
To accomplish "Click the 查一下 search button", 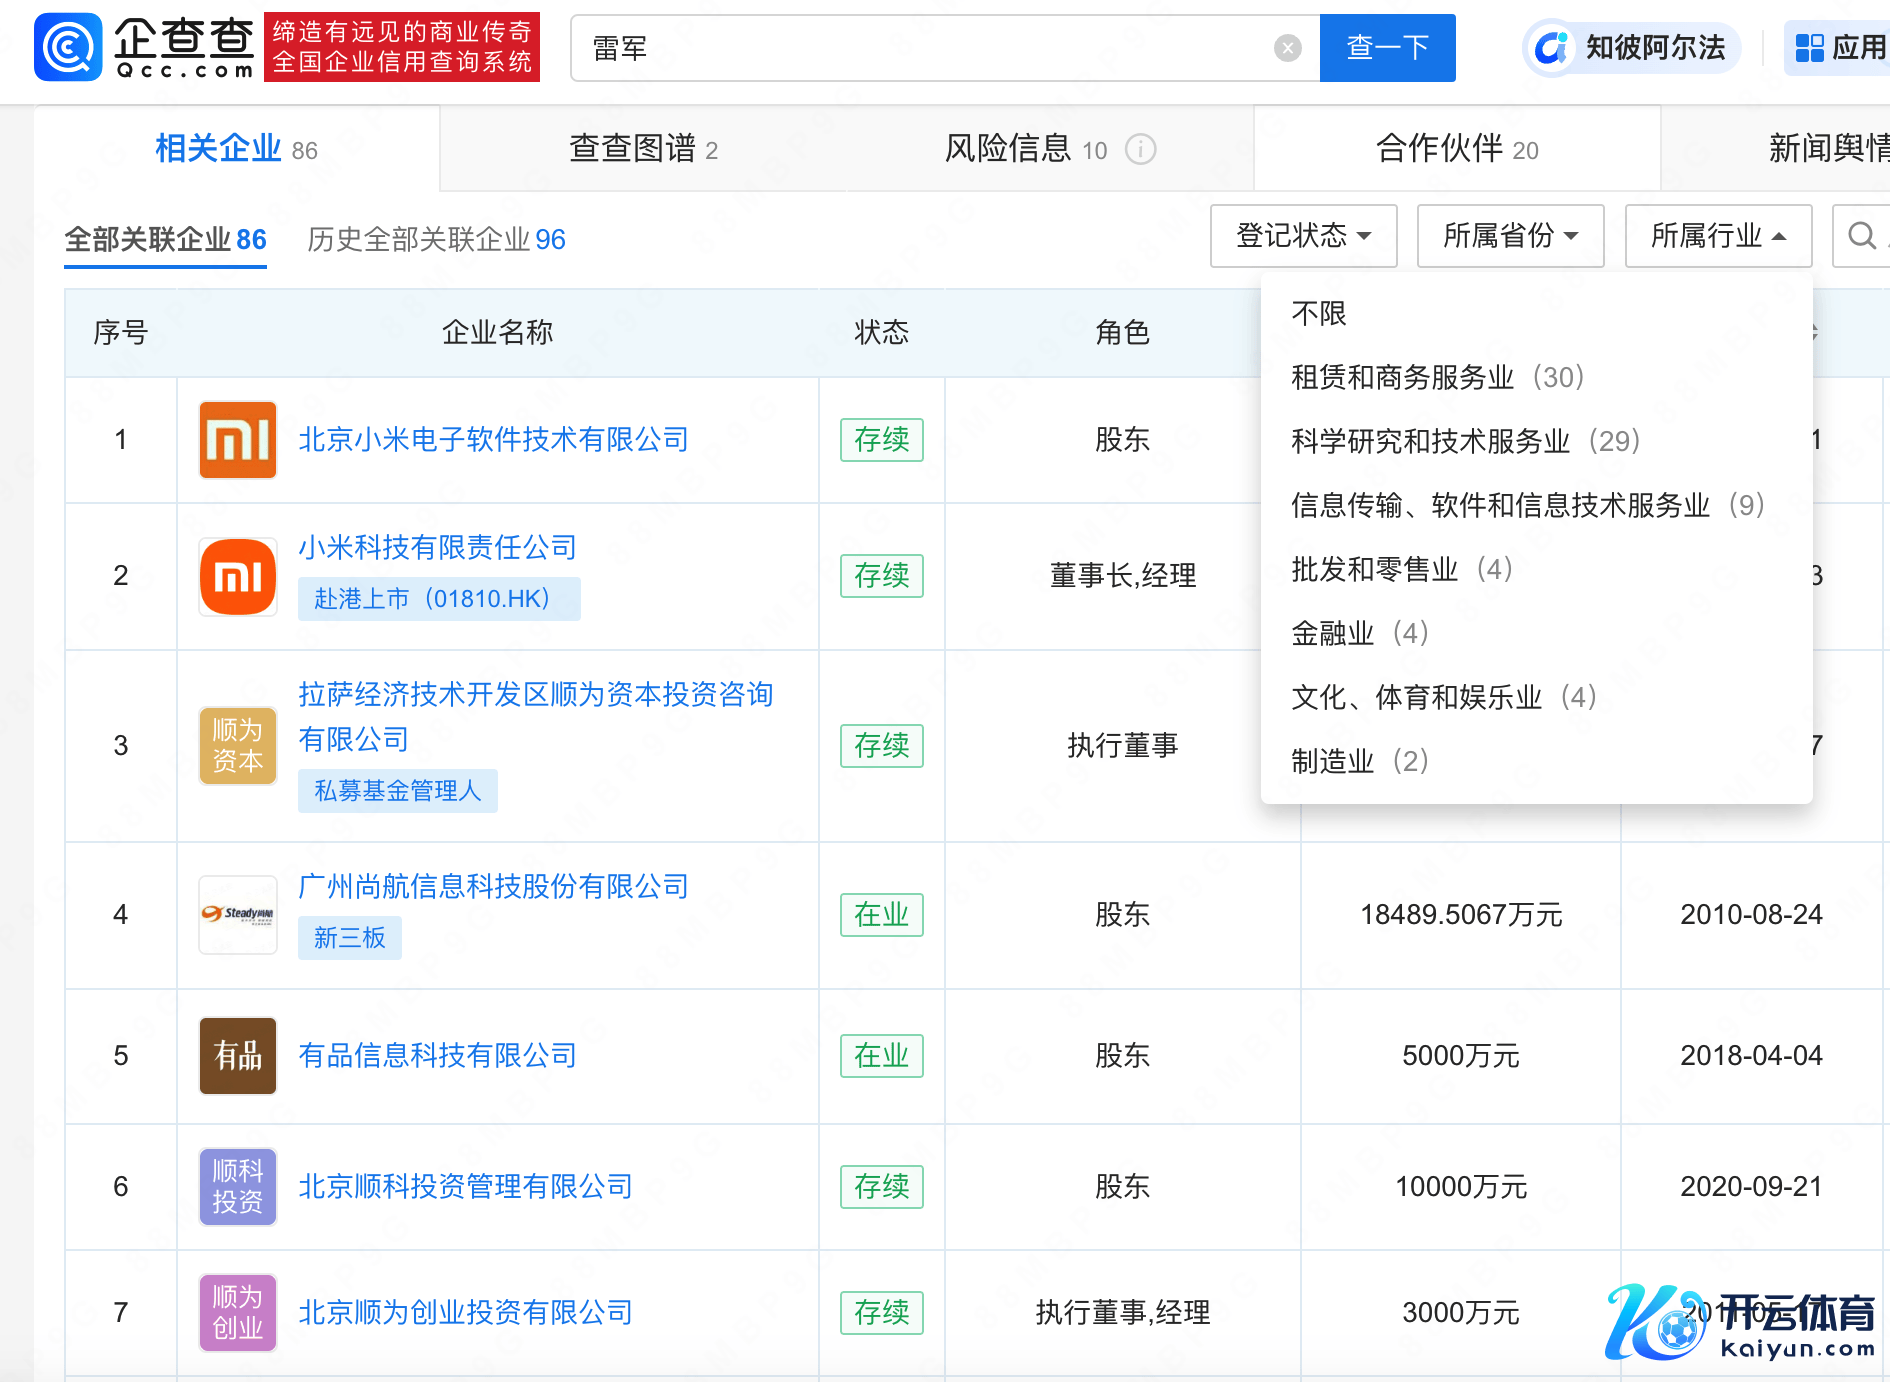I will (x=1387, y=48).
